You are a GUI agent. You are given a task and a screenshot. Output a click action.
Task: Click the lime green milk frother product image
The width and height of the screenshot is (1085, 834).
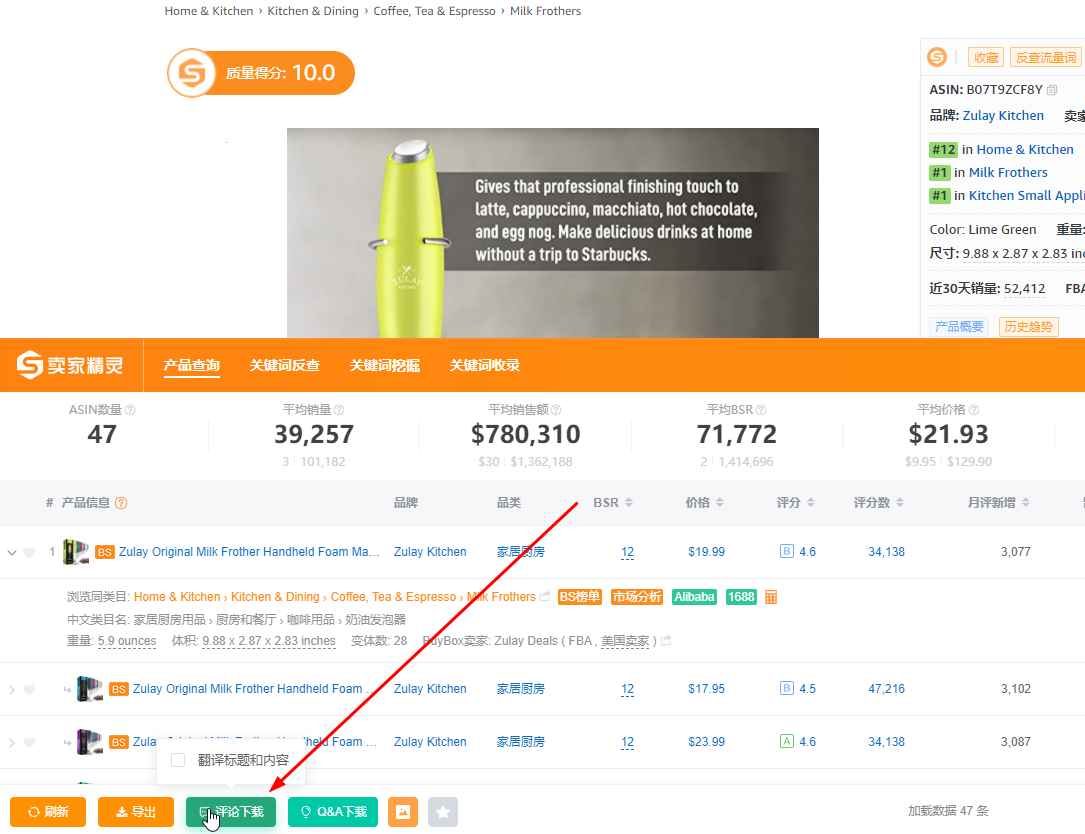click(552, 233)
